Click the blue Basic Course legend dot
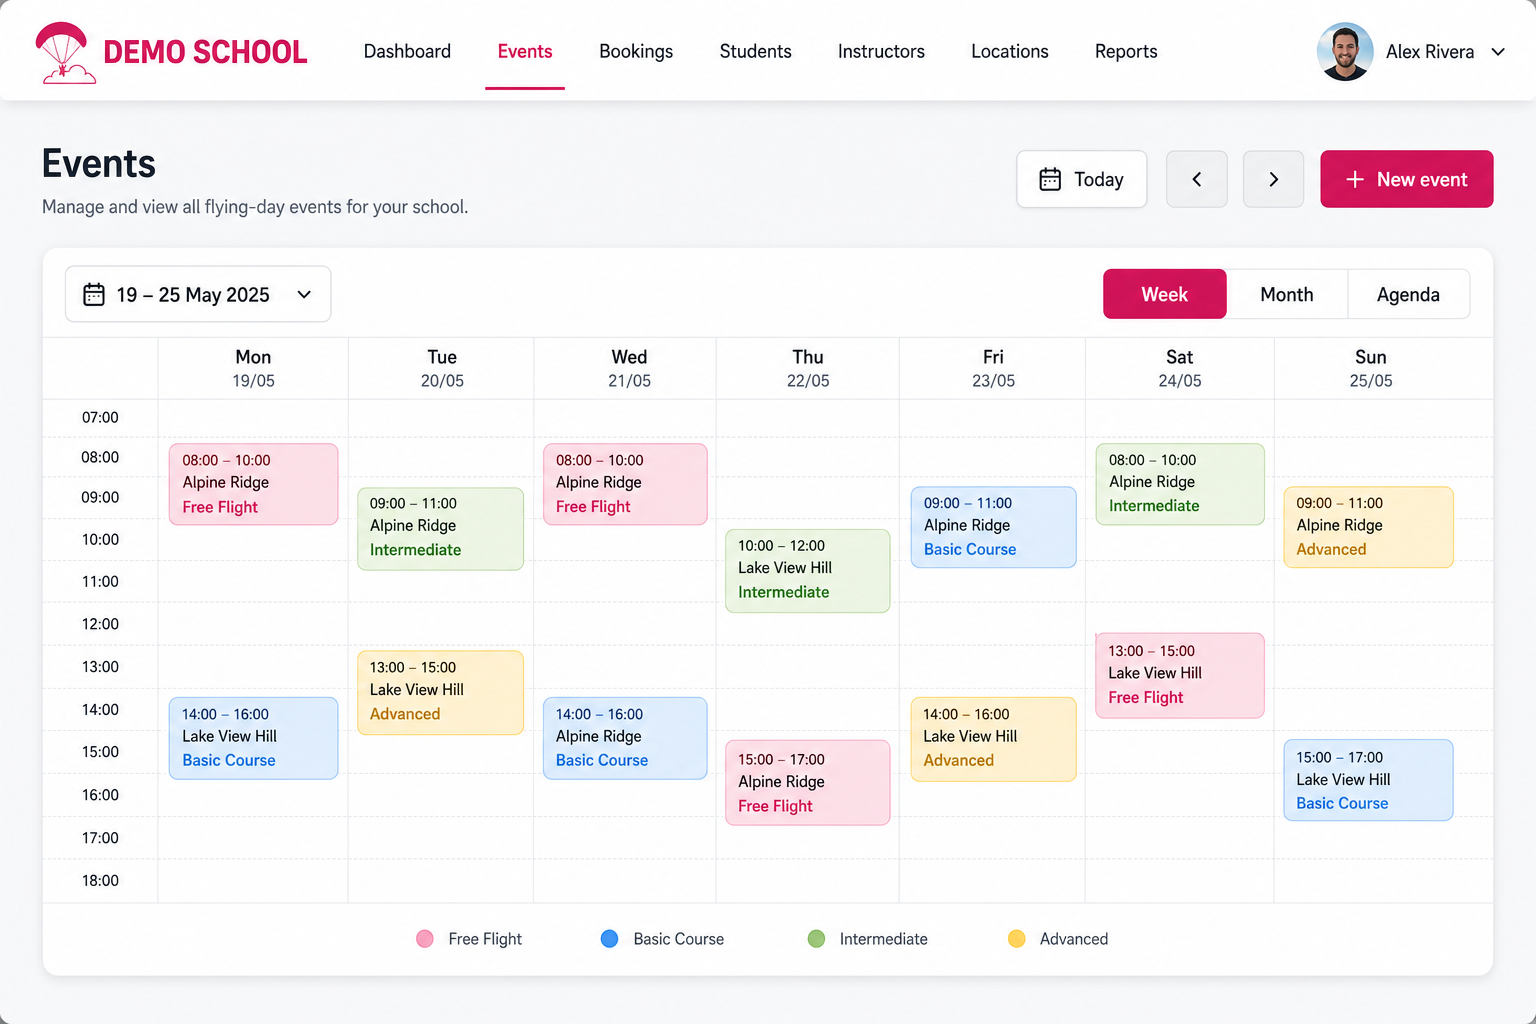The width and height of the screenshot is (1536, 1024). coord(609,939)
